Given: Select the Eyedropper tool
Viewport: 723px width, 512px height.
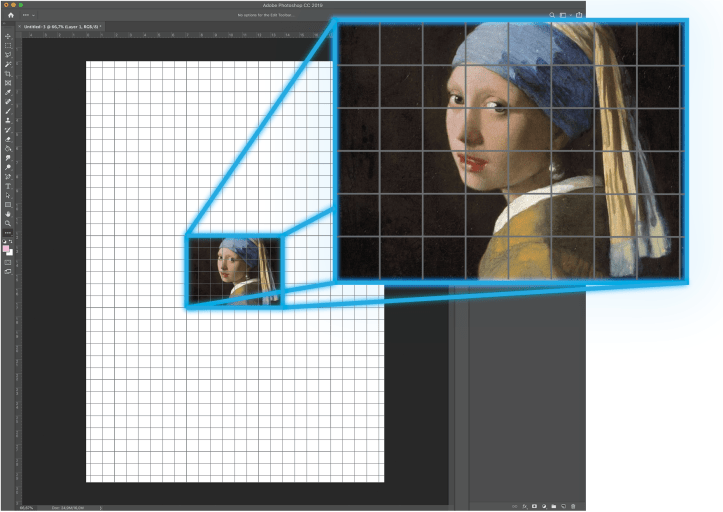Looking at the screenshot, I should pyautogui.click(x=9, y=92).
